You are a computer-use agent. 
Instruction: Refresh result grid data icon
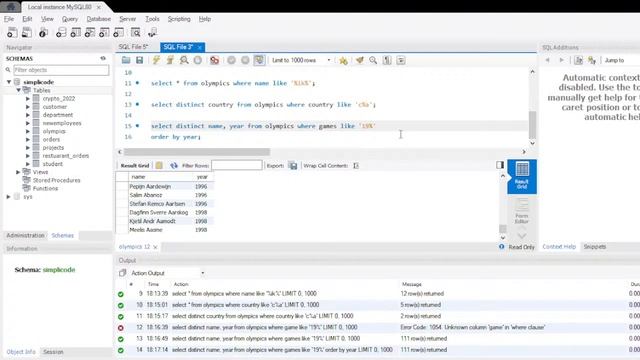pyautogui.click(x=174, y=165)
